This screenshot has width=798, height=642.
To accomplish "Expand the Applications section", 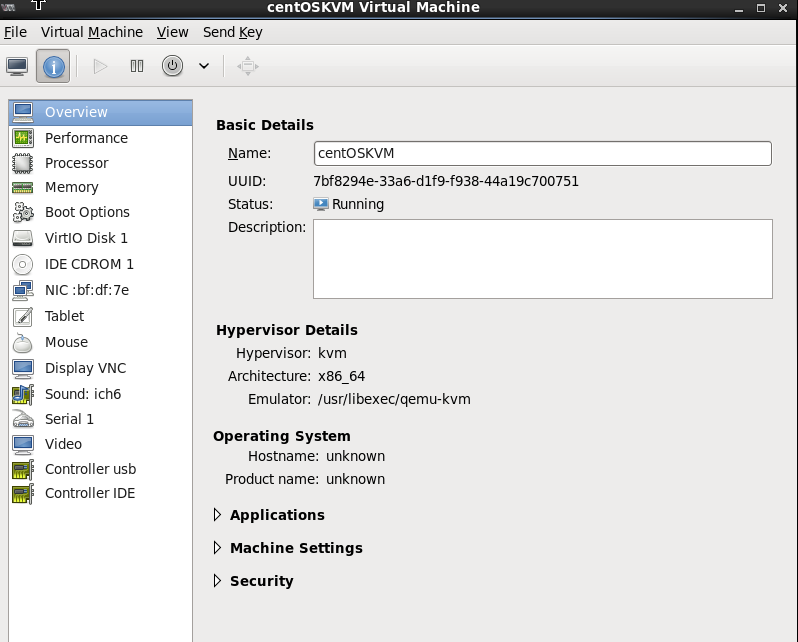I will coord(217,515).
